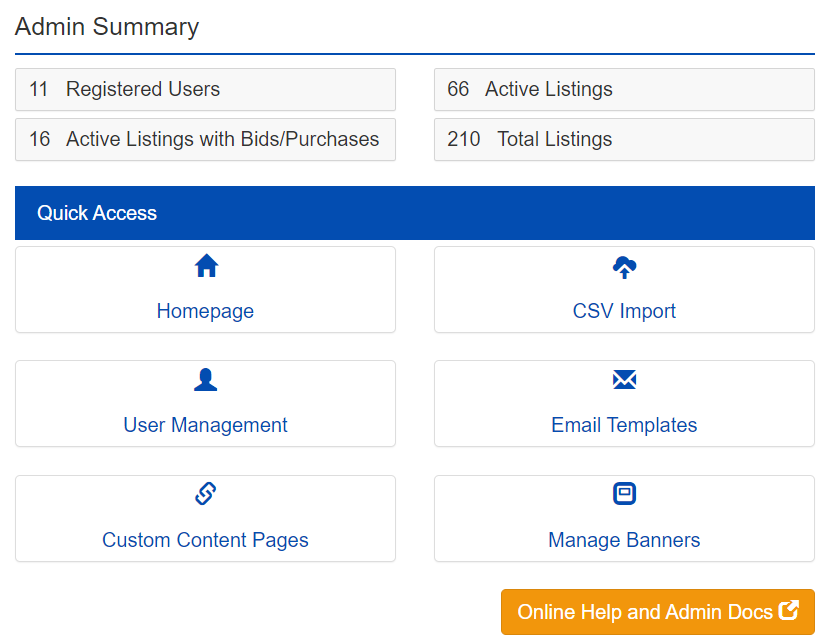Click the house icon above Homepage

click(x=206, y=266)
